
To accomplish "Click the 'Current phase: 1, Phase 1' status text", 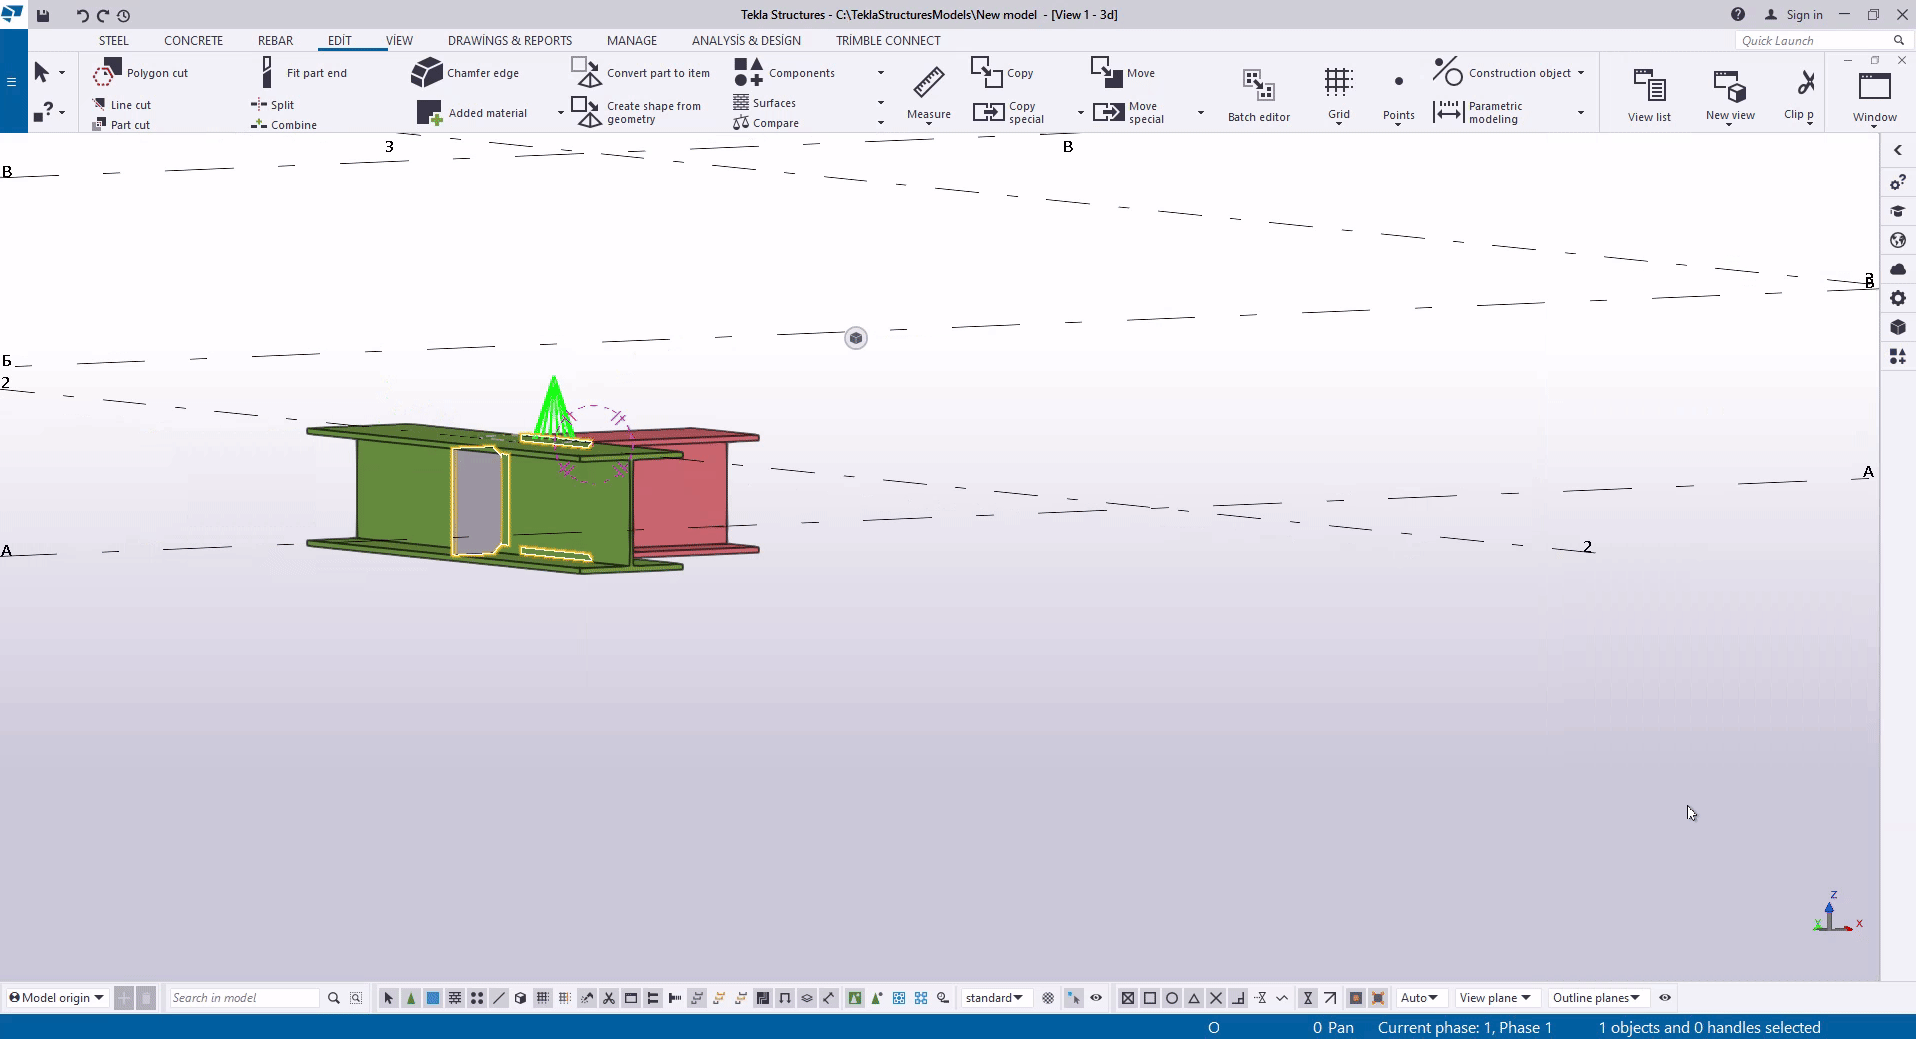I will coord(1465,1028).
